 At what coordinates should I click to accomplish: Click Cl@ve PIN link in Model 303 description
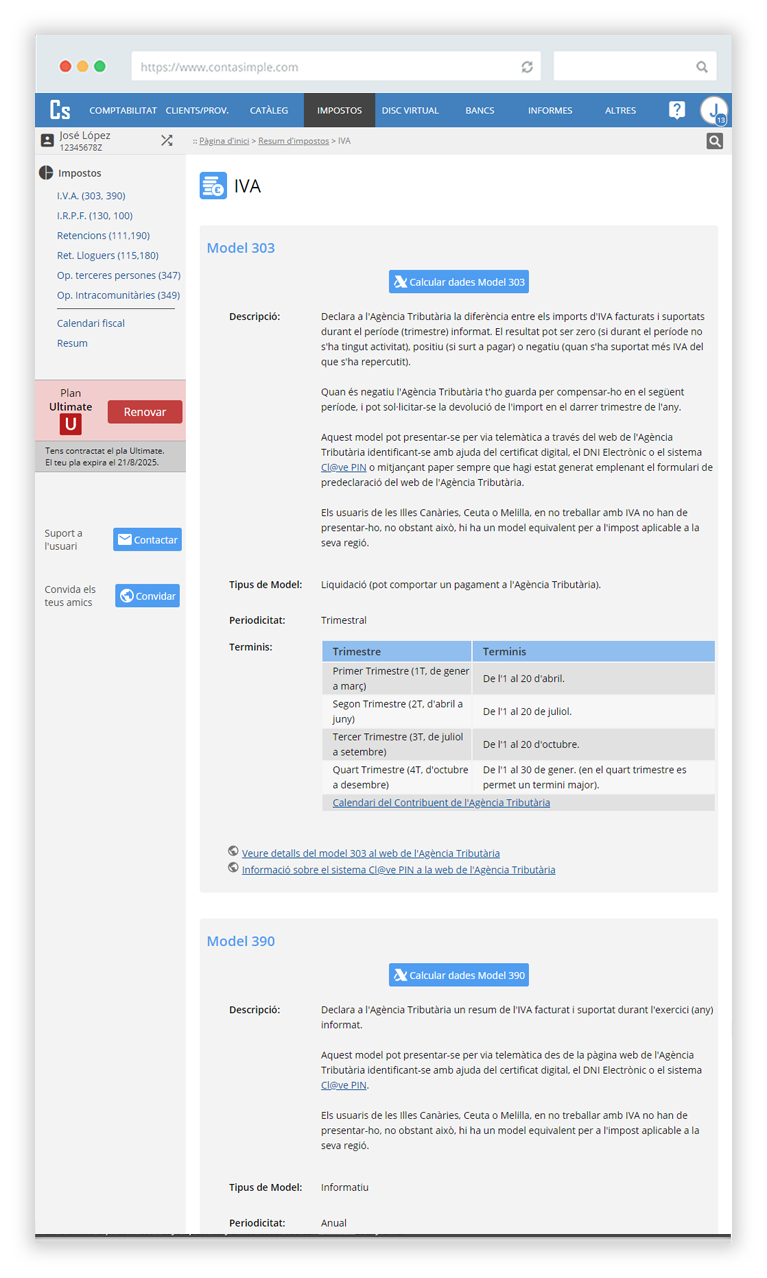[344, 467]
